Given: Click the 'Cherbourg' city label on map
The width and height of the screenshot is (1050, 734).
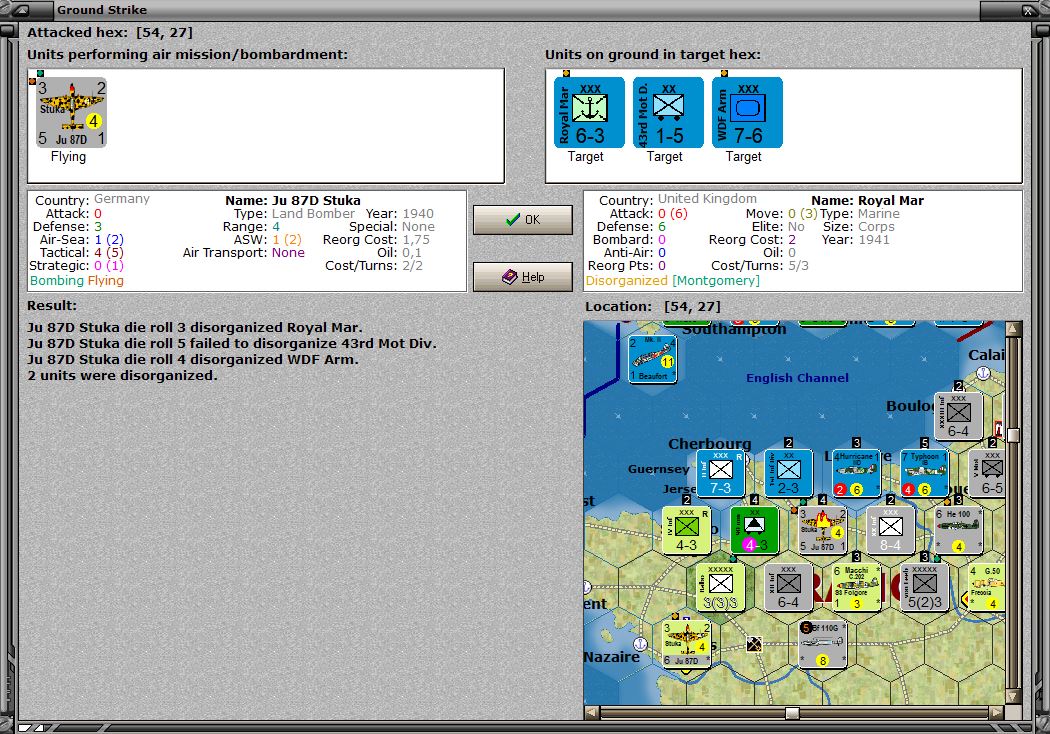Looking at the screenshot, I should click(x=710, y=443).
